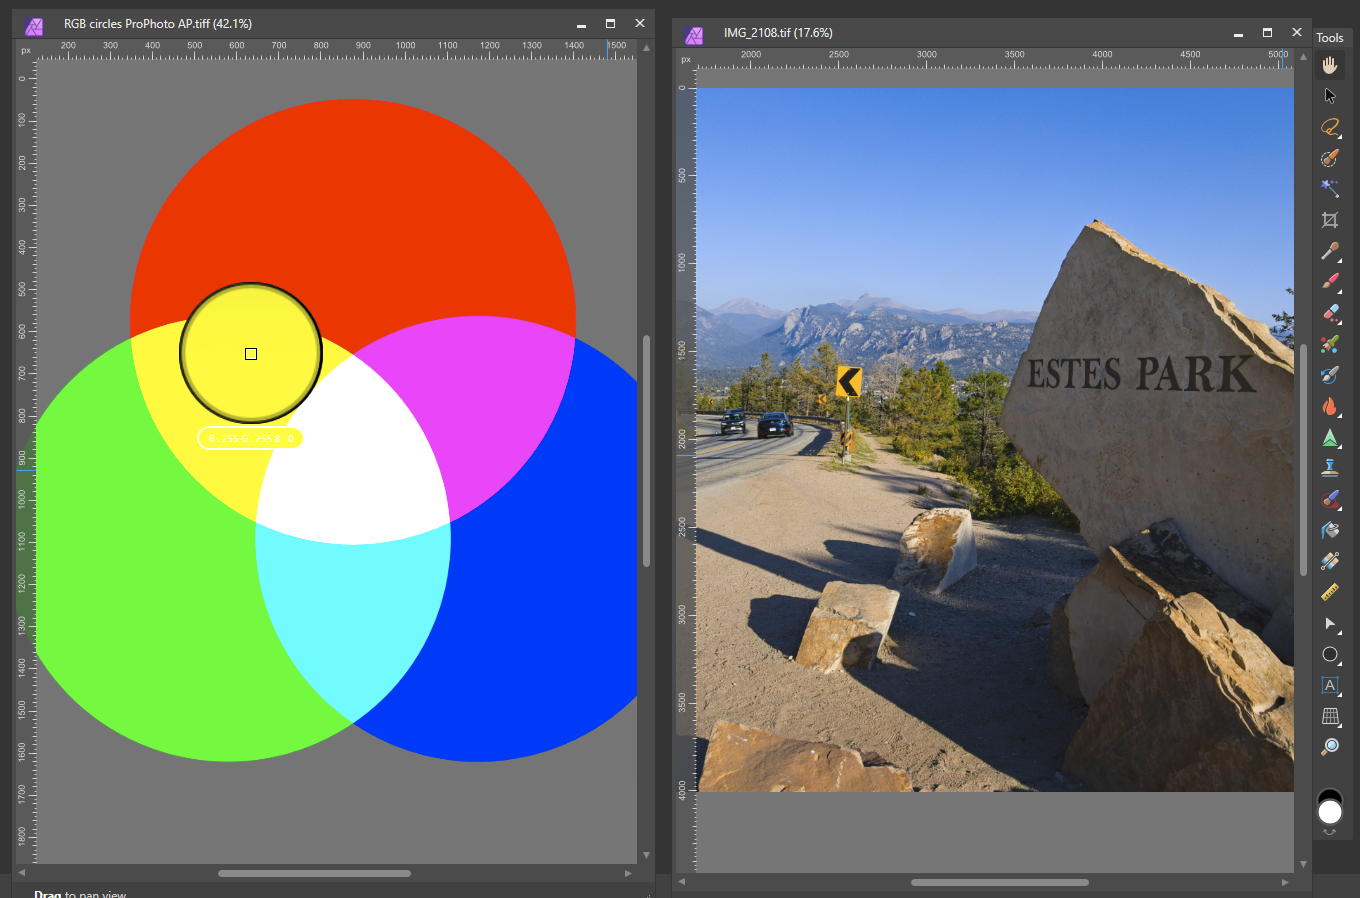Screen dimensions: 1360x898
Task: Swap the primary and secondary colors
Action: [1330, 832]
